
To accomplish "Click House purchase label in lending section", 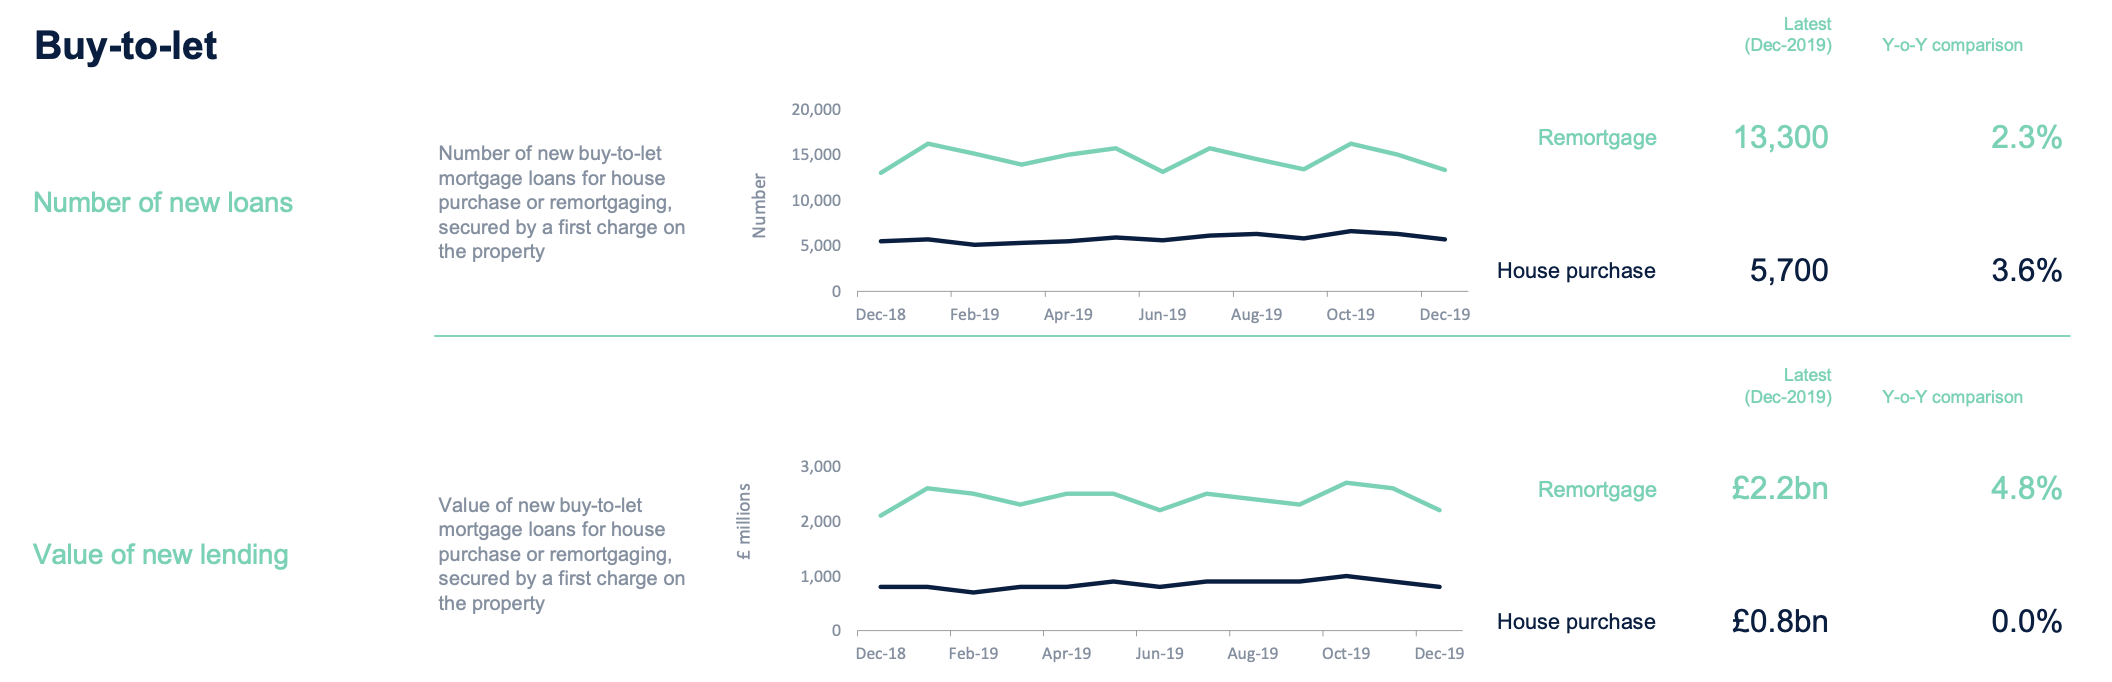I will [1576, 622].
